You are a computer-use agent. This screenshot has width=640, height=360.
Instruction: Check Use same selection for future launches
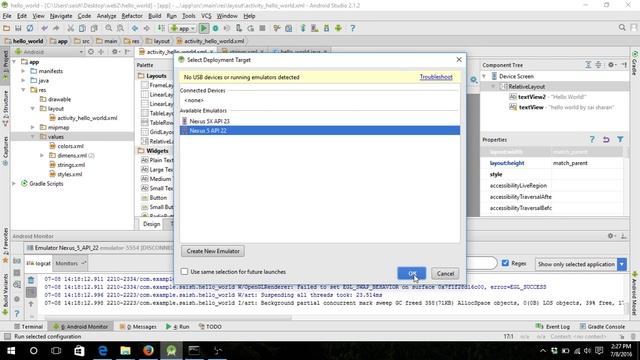click(x=184, y=271)
